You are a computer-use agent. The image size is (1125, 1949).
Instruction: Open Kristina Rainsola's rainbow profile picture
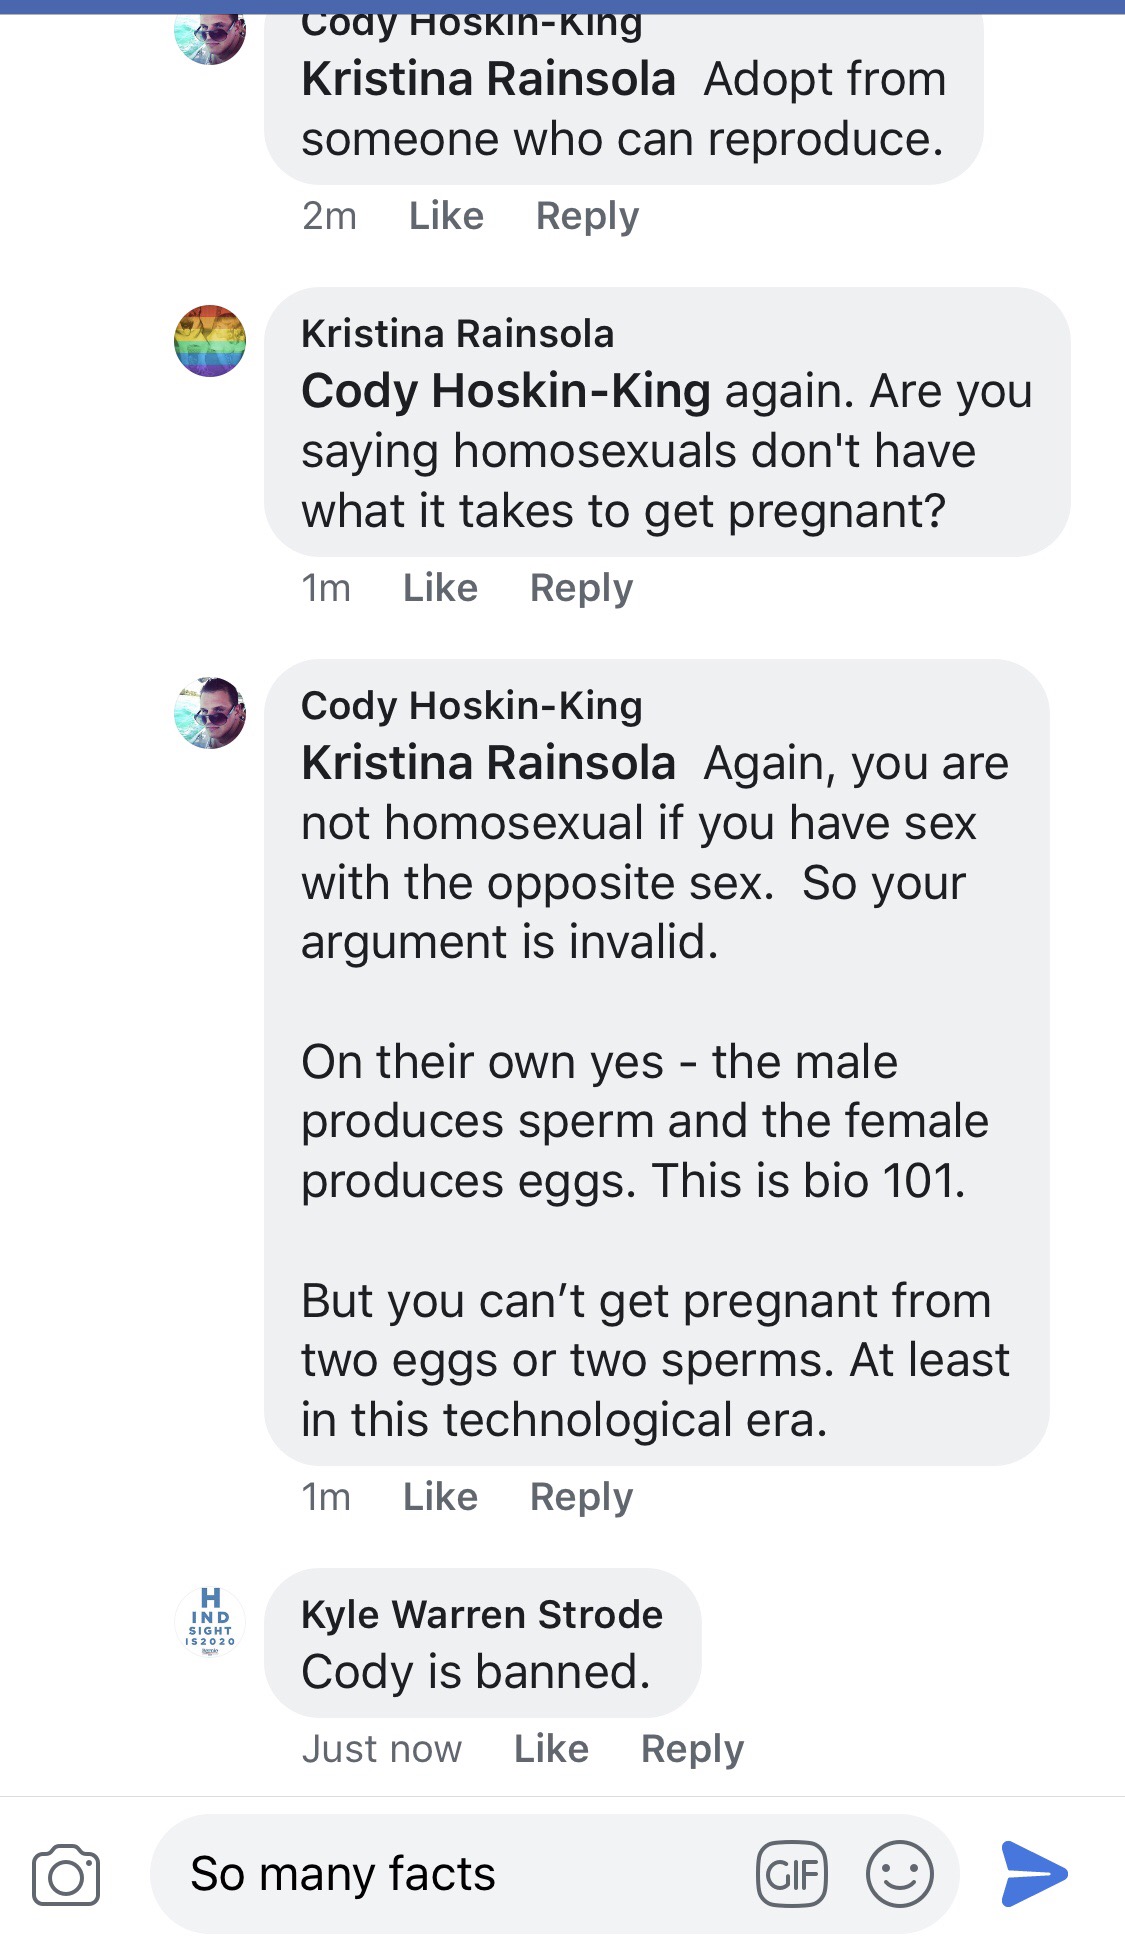210,341
